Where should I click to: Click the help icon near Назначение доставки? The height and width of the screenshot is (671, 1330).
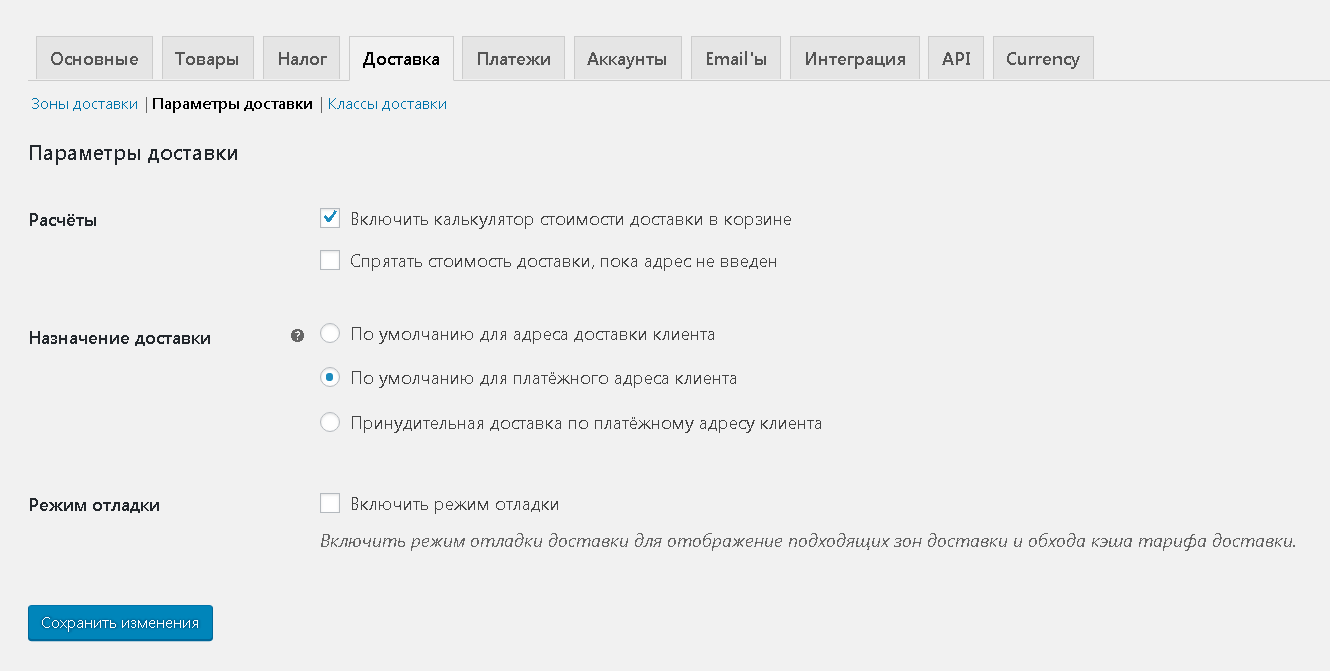tap(297, 336)
